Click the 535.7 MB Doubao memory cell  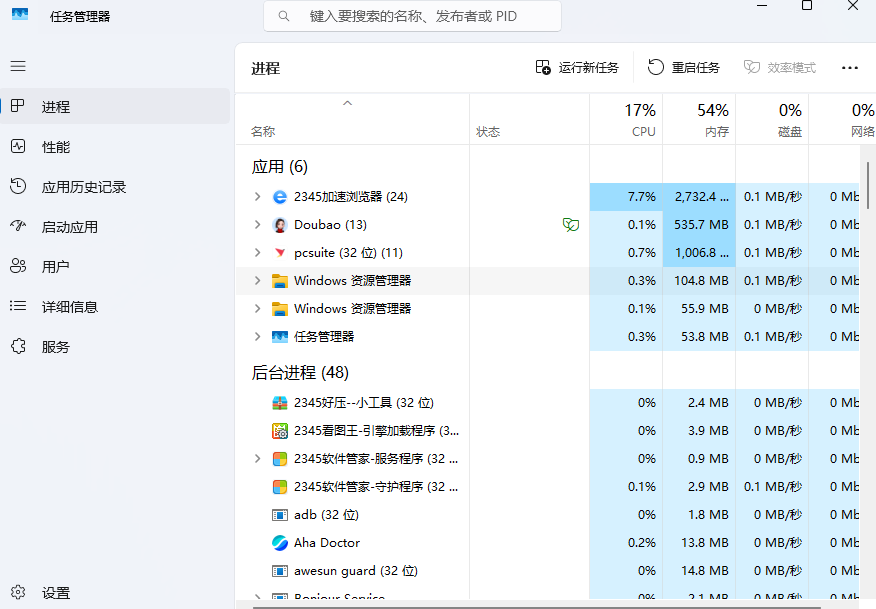click(699, 225)
